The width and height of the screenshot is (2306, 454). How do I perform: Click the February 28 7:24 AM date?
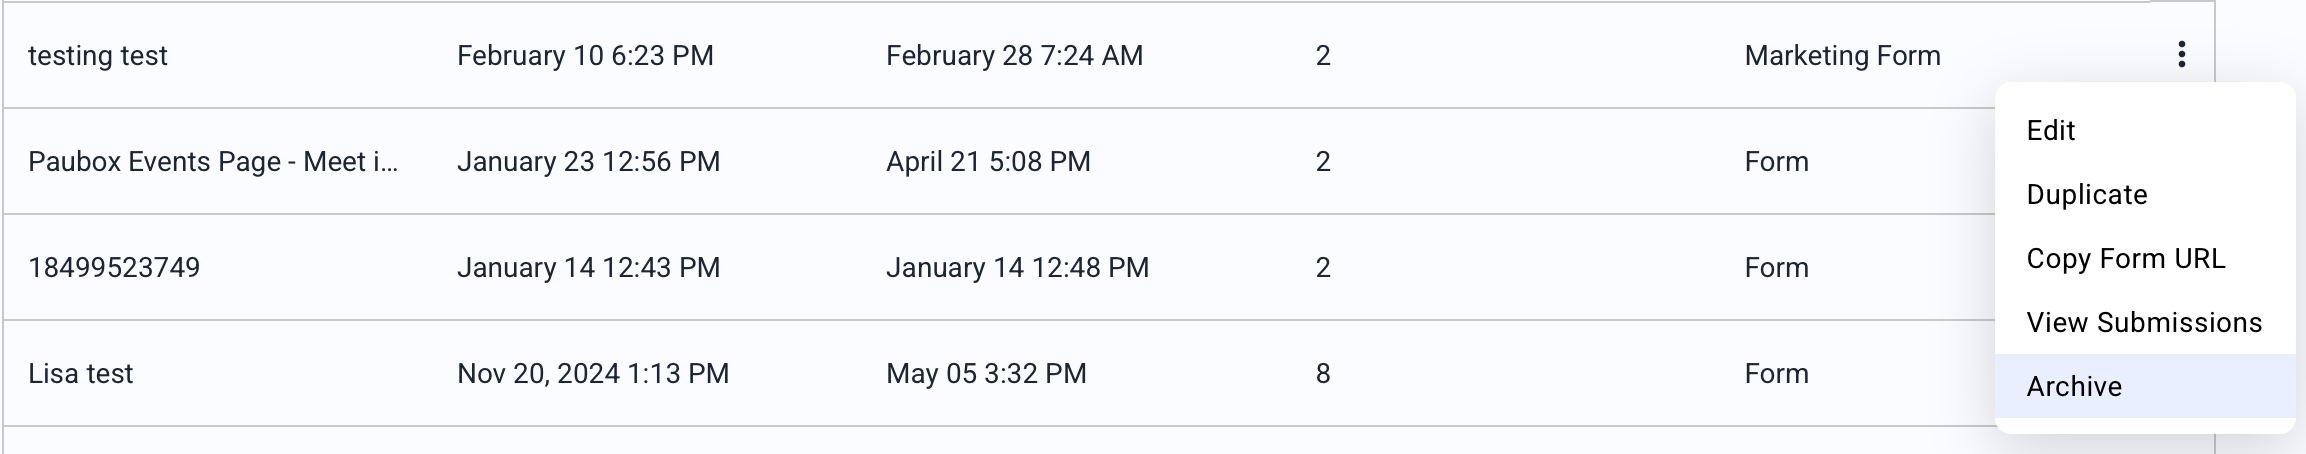tap(1014, 56)
